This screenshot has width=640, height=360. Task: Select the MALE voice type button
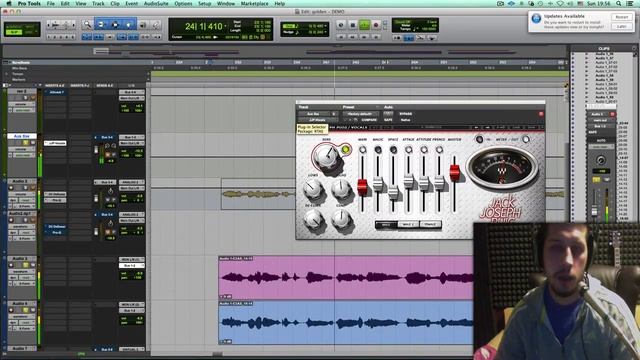point(386,224)
